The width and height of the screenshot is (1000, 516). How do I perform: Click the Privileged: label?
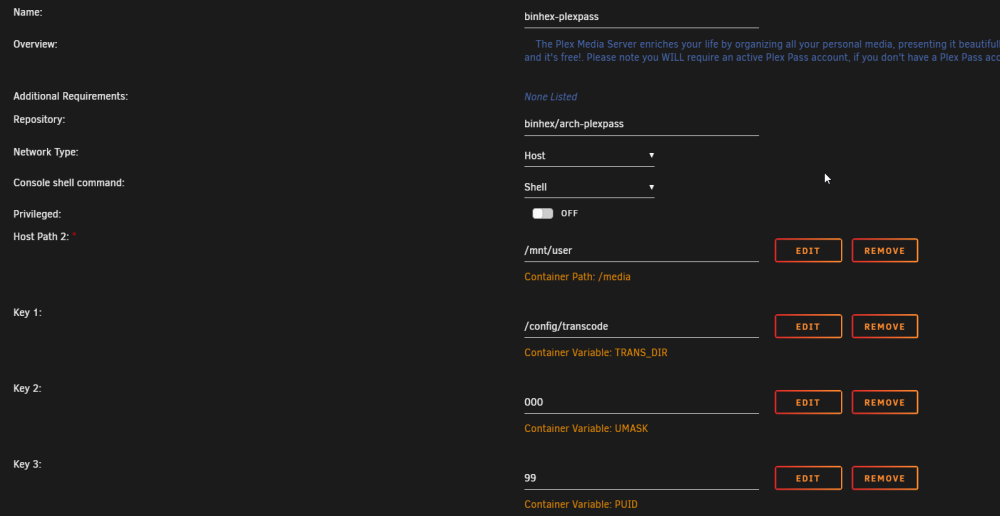pyautogui.click(x=38, y=214)
